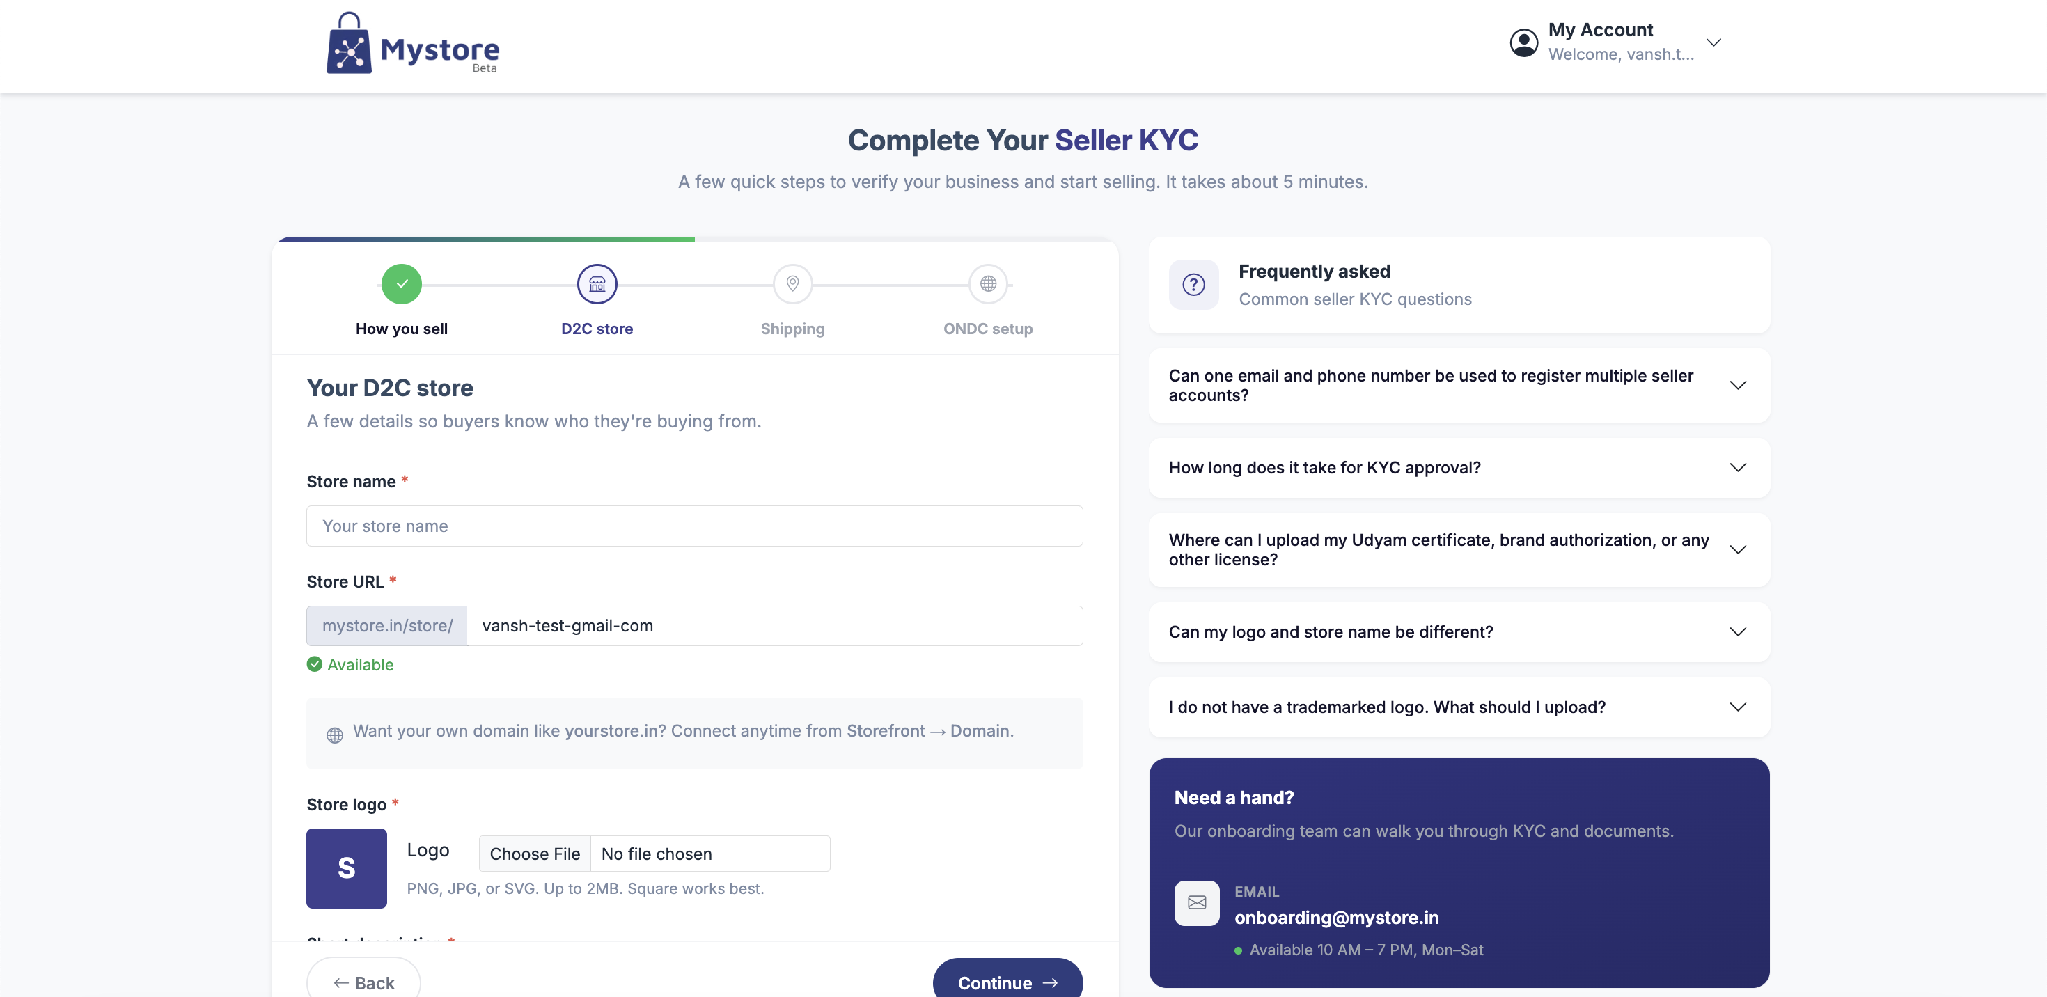The image size is (2047, 997).
Task: Click the Shipping location pin step icon
Action: pyautogui.click(x=792, y=284)
